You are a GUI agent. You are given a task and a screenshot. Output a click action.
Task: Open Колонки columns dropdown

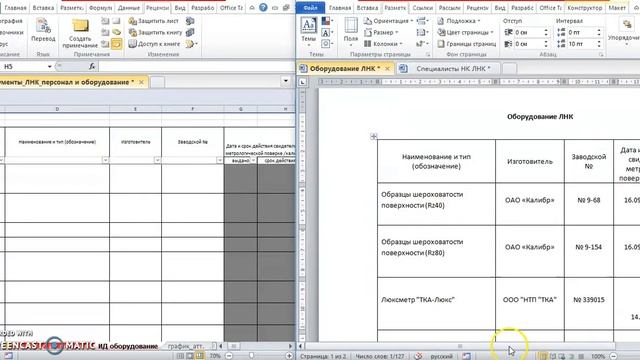383,44
